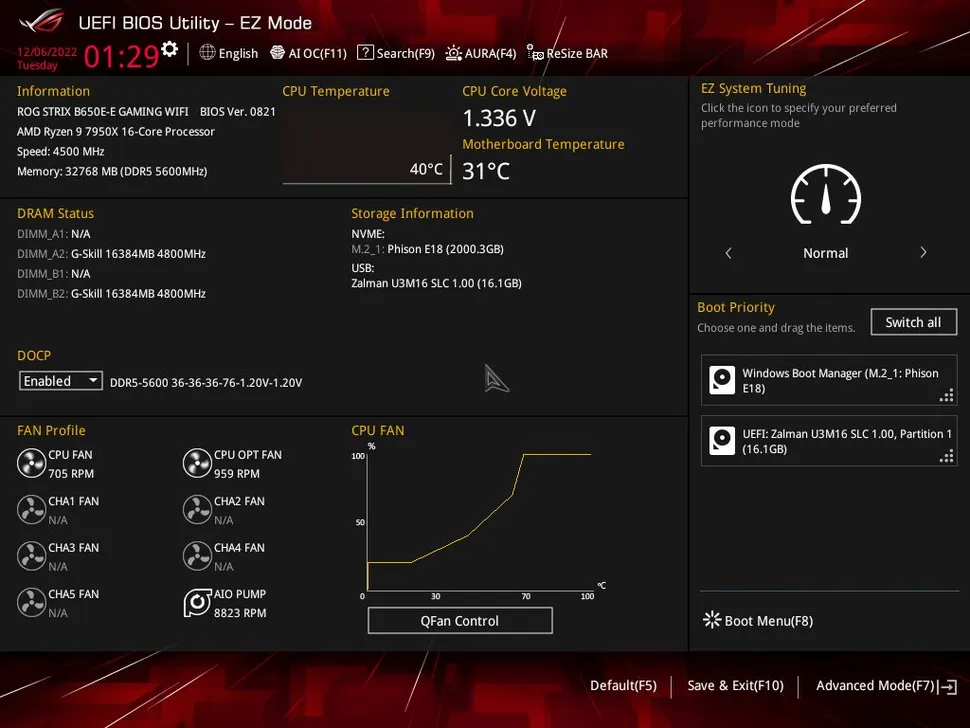Click the CPU FAN curve graph

click(479, 521)
